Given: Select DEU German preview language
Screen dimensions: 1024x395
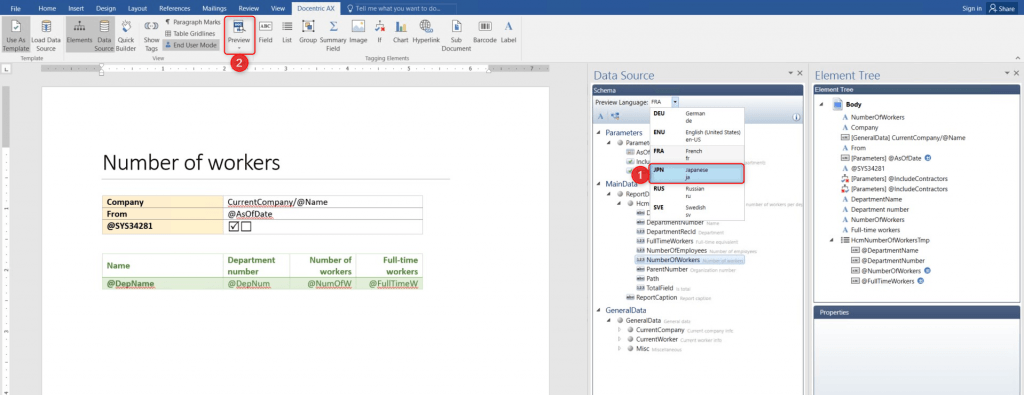Looking at the screenshot, I should (x=697, y=117).
